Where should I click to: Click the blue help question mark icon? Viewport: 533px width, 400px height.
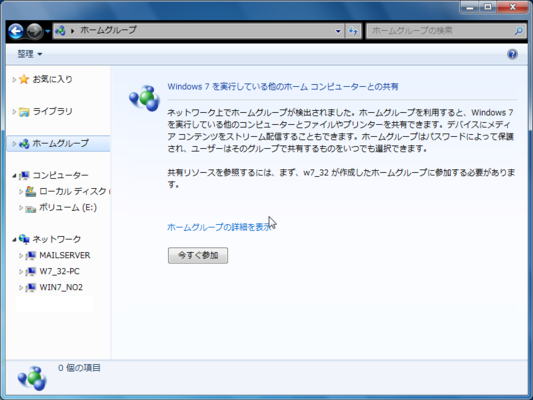(x=512, y=54)
